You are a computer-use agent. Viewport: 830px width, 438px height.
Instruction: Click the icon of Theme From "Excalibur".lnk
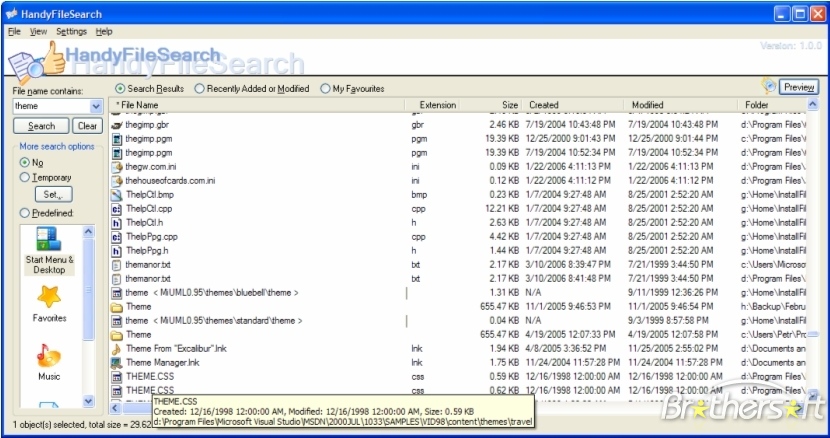click(x=116, y=348)
